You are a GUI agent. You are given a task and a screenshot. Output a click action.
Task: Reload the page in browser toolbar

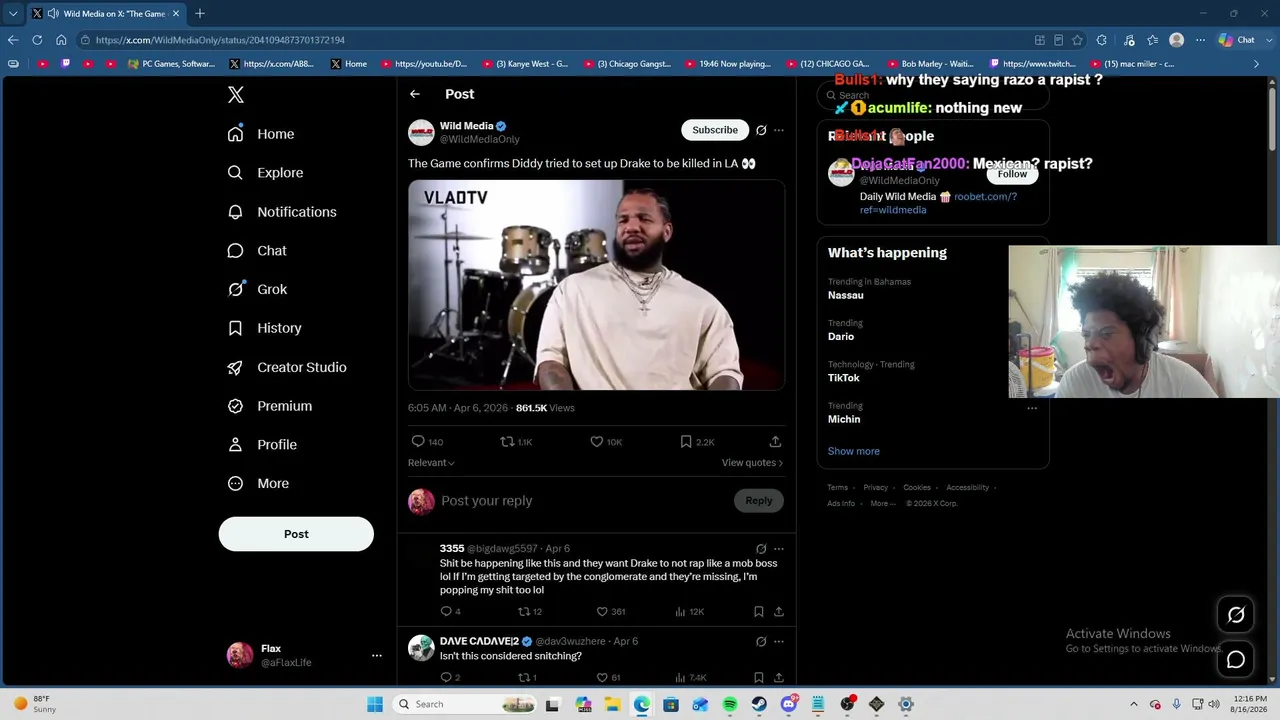[x=37, y=40]
